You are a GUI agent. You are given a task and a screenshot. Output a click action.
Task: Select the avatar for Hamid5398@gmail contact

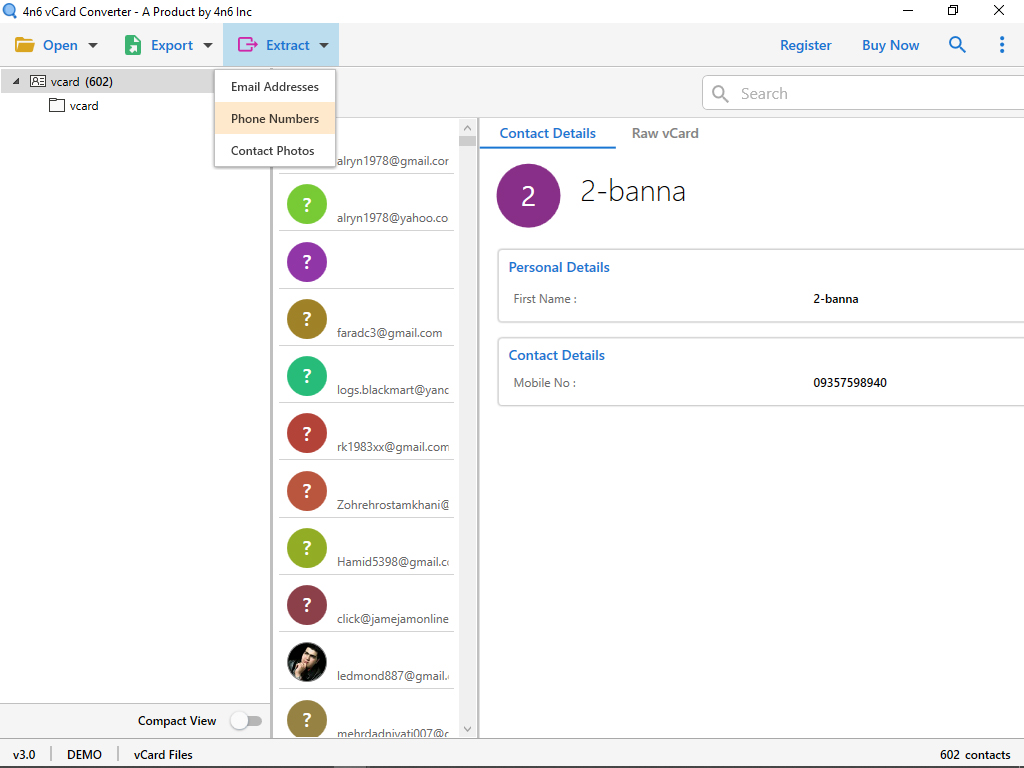click(307, 548)
